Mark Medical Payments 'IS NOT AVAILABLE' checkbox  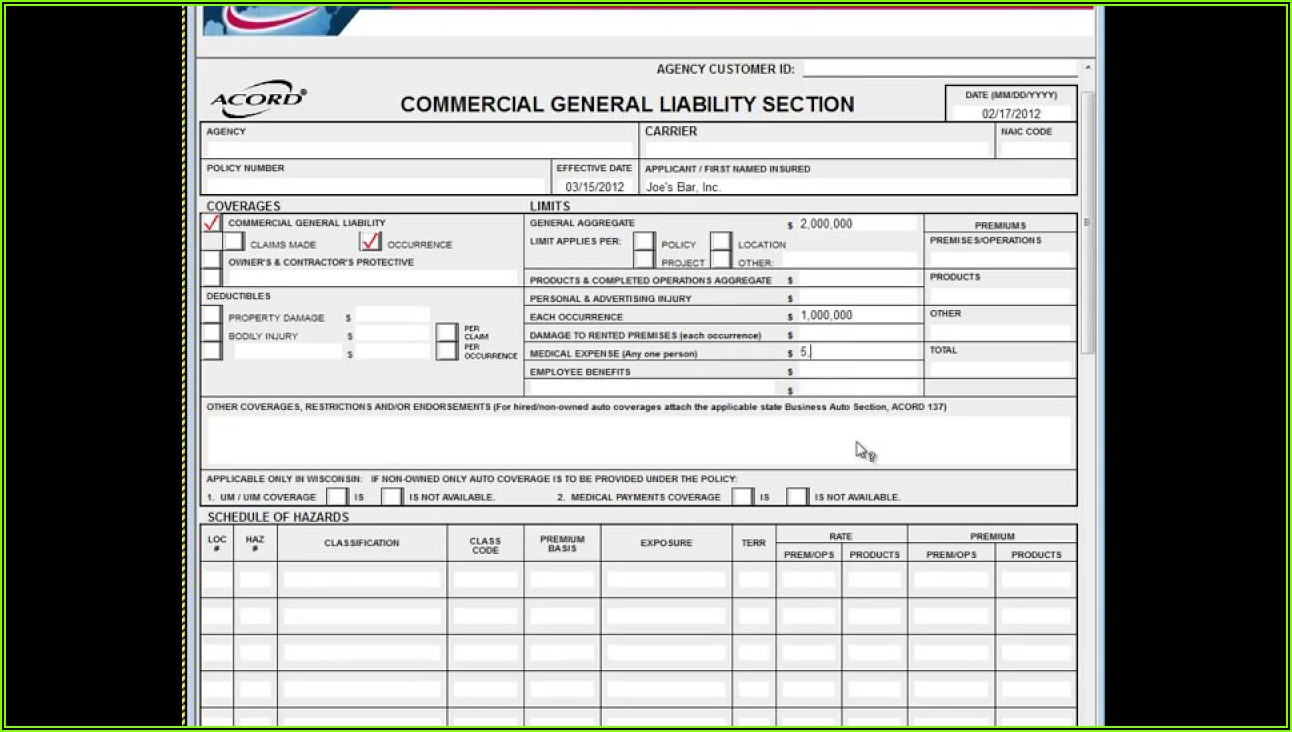tap(797, 496)
